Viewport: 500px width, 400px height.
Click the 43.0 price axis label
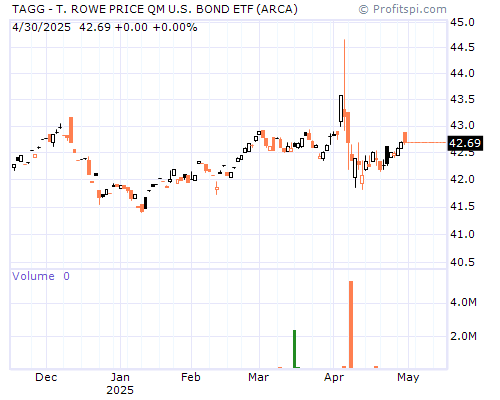click(x=462, y=125)
